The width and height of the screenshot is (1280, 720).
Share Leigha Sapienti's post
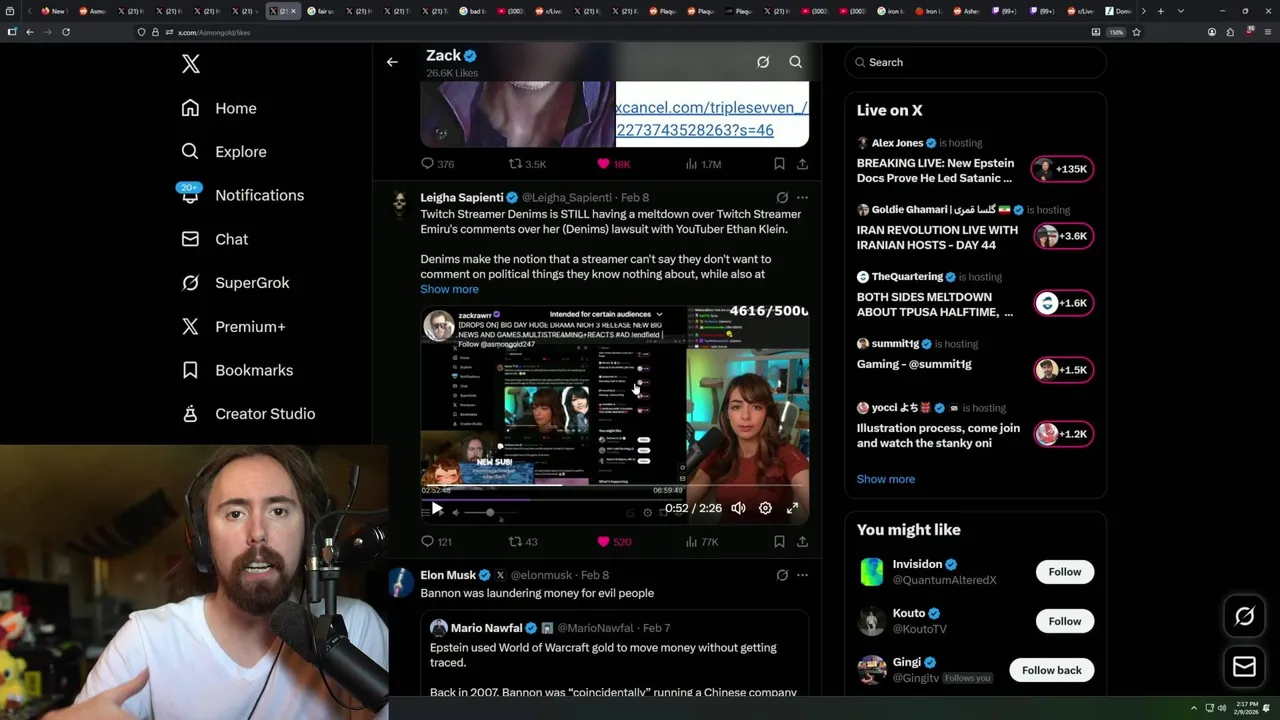[802, 542]
